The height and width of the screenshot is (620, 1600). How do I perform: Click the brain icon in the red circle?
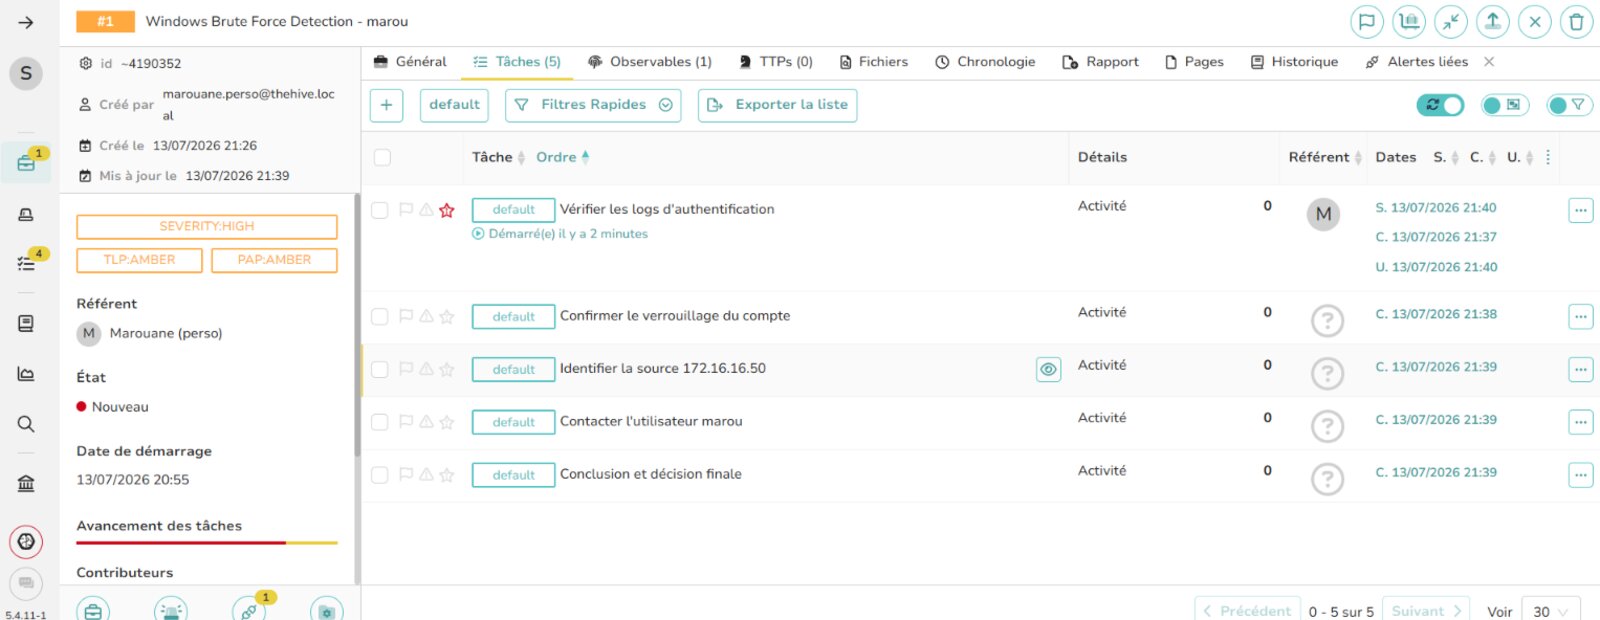click(26, 542)
